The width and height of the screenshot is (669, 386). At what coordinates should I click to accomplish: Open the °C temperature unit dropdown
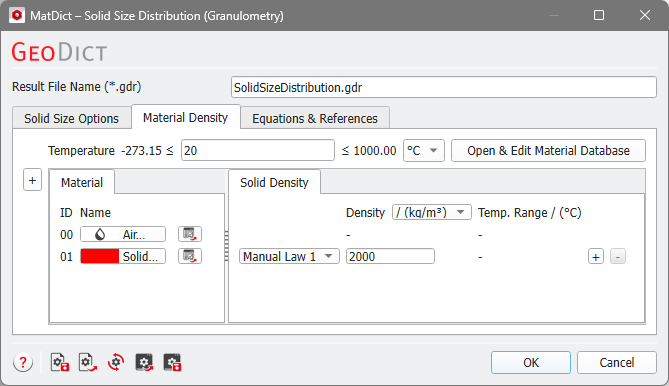point(424,151)
